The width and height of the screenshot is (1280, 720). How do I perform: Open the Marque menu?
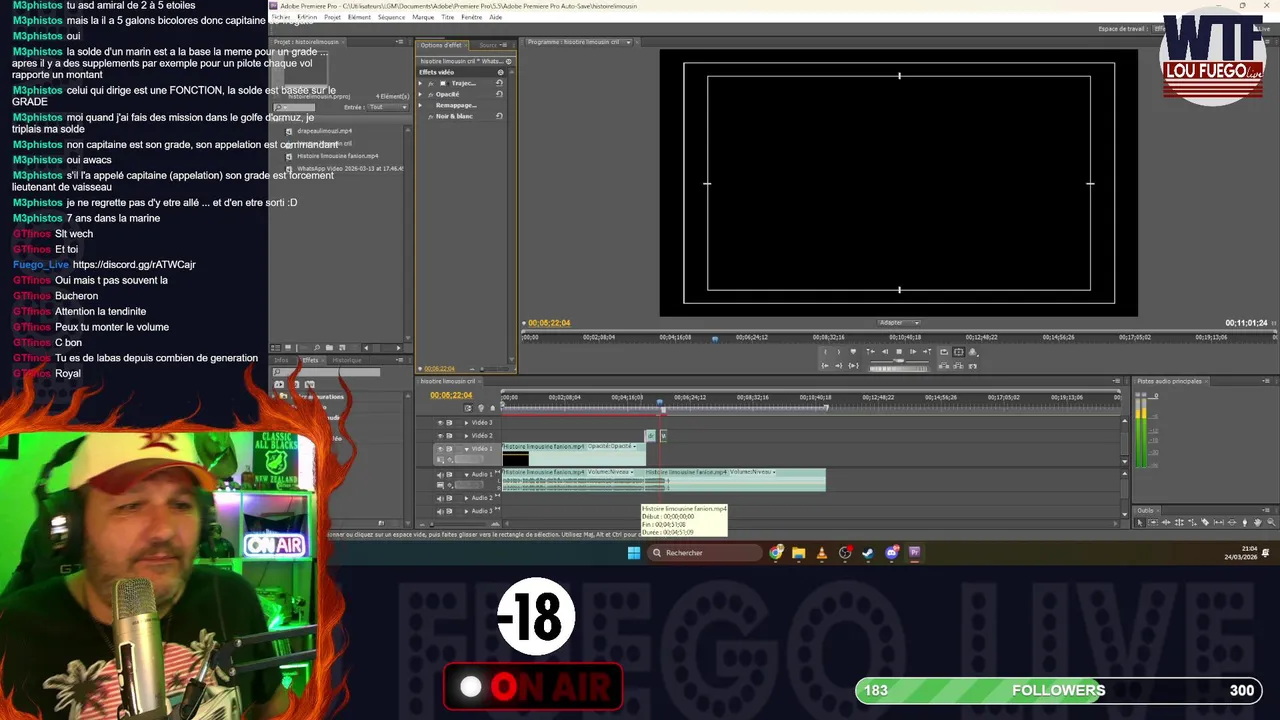(x=423, y=17)
